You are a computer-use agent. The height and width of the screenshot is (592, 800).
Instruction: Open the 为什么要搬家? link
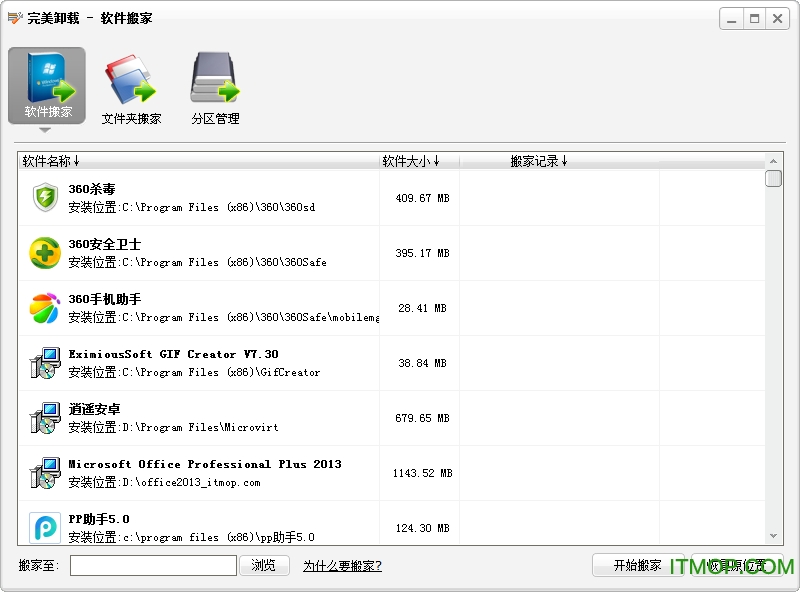point(342,566)
